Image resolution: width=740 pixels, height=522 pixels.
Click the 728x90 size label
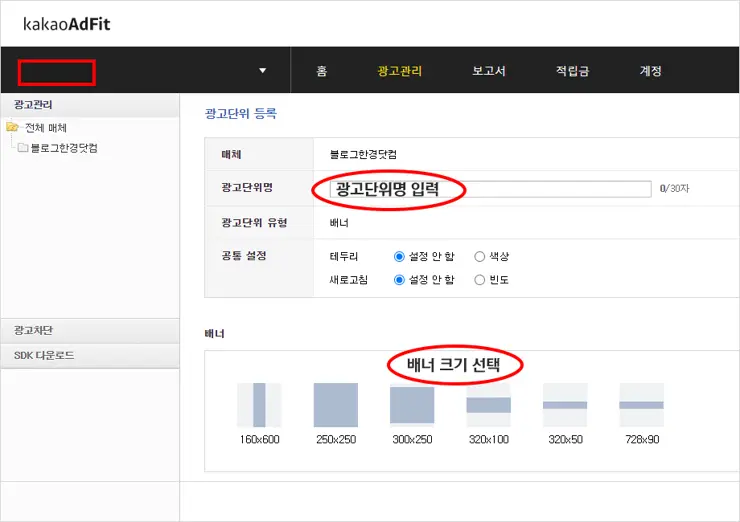642,439
